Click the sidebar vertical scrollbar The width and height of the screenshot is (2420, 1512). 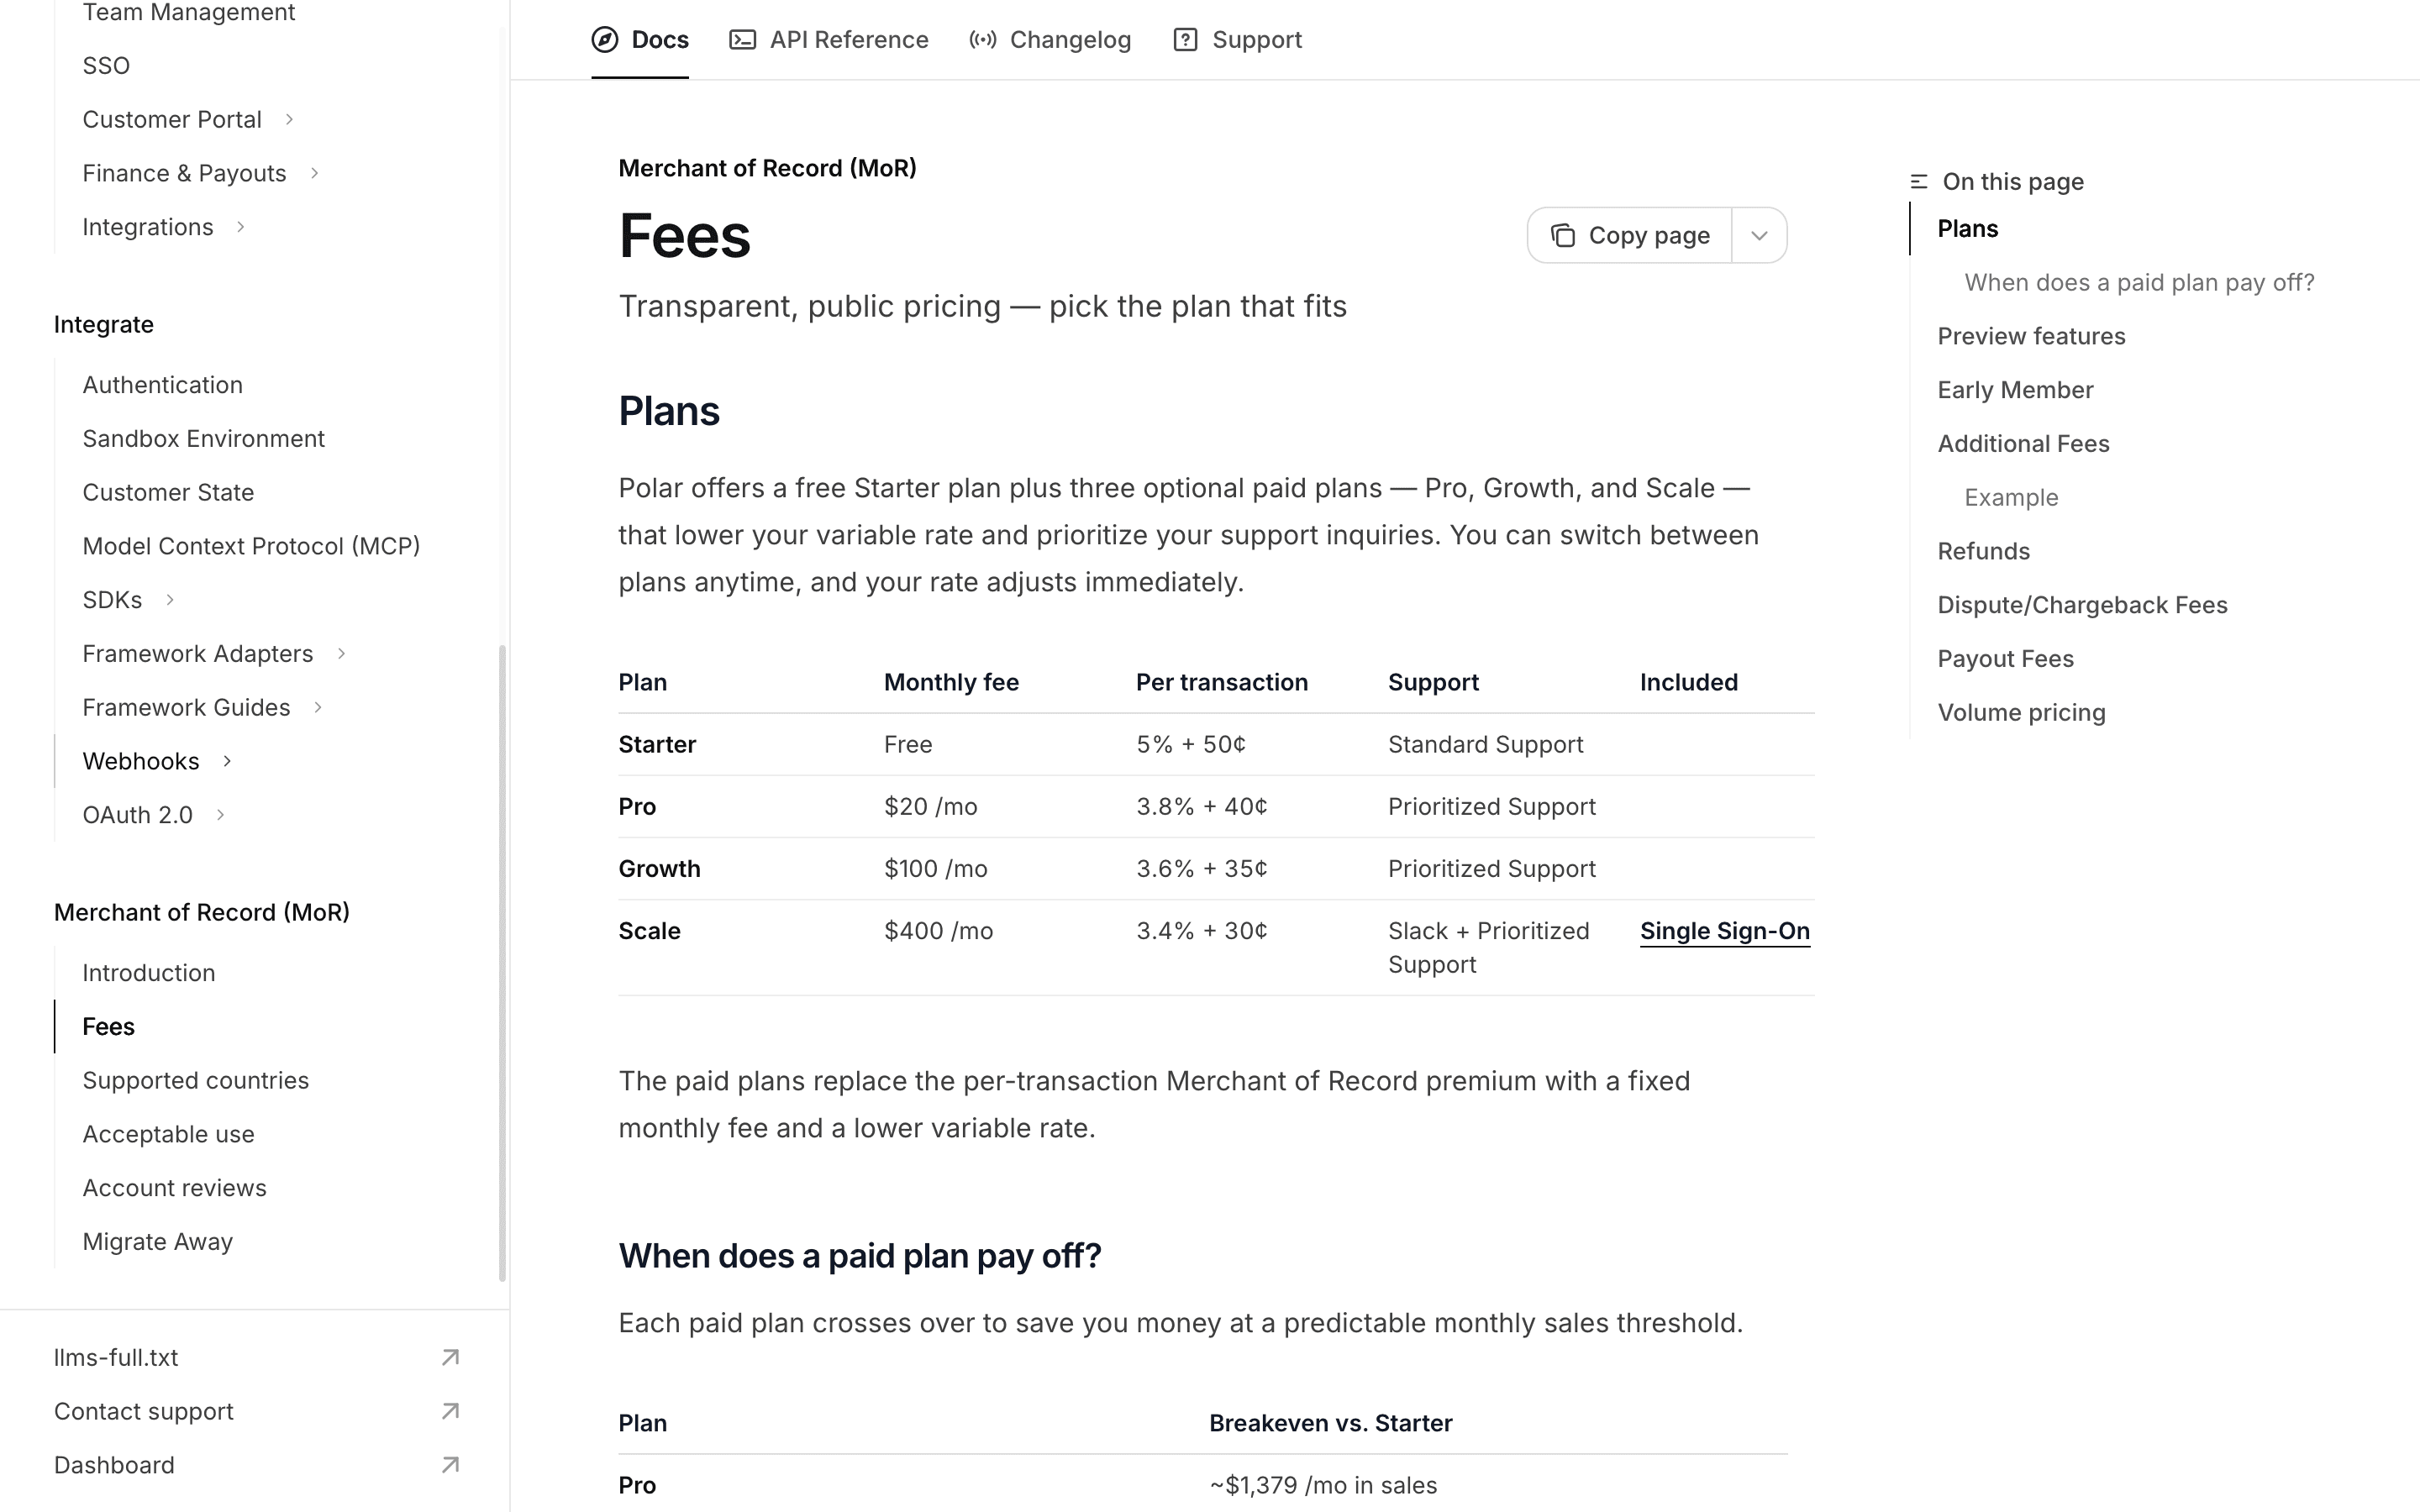502,962
